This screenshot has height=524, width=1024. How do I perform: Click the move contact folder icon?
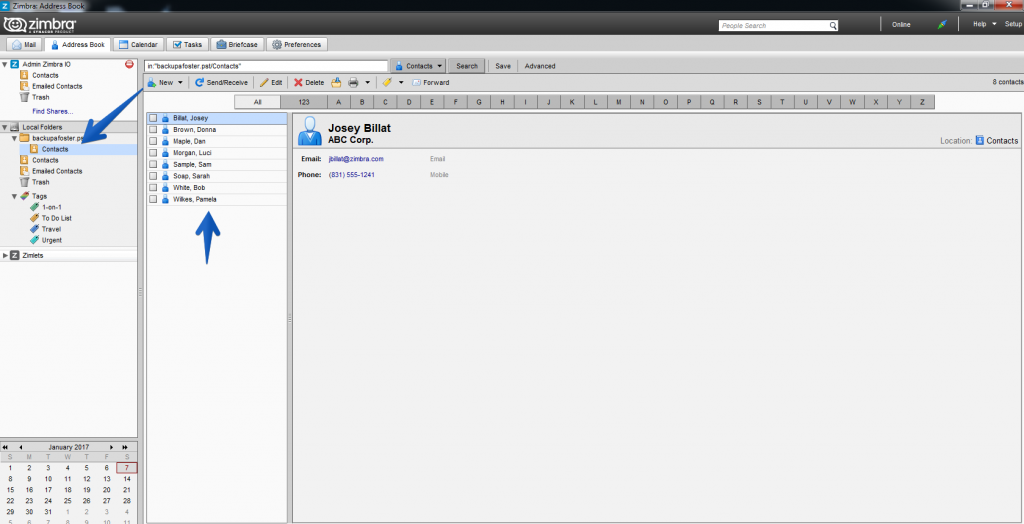point(336,83)
